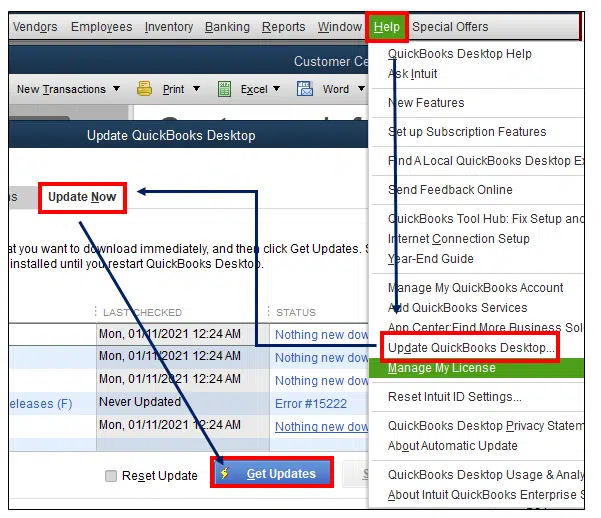
Task: Open the Banking menu
Action: [227, 27]
